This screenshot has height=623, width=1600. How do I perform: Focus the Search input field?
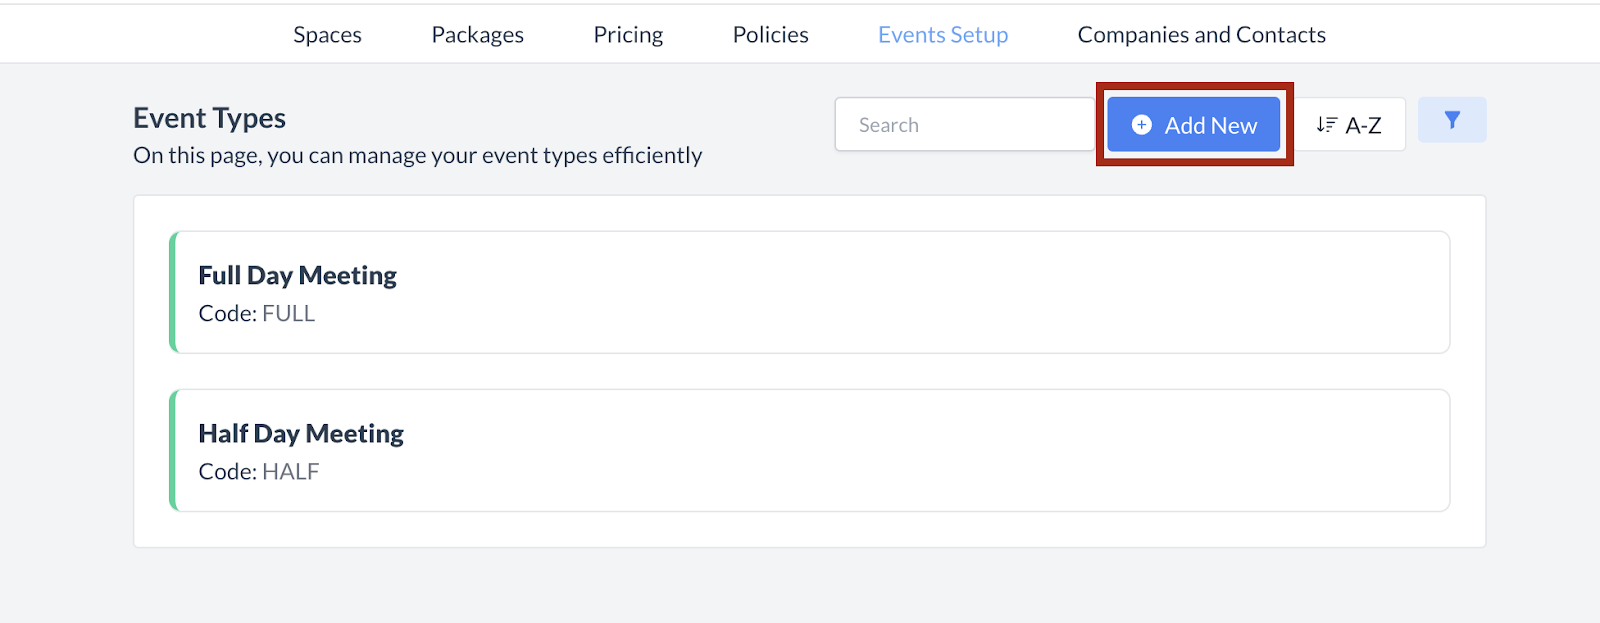(x=964, y=125)
